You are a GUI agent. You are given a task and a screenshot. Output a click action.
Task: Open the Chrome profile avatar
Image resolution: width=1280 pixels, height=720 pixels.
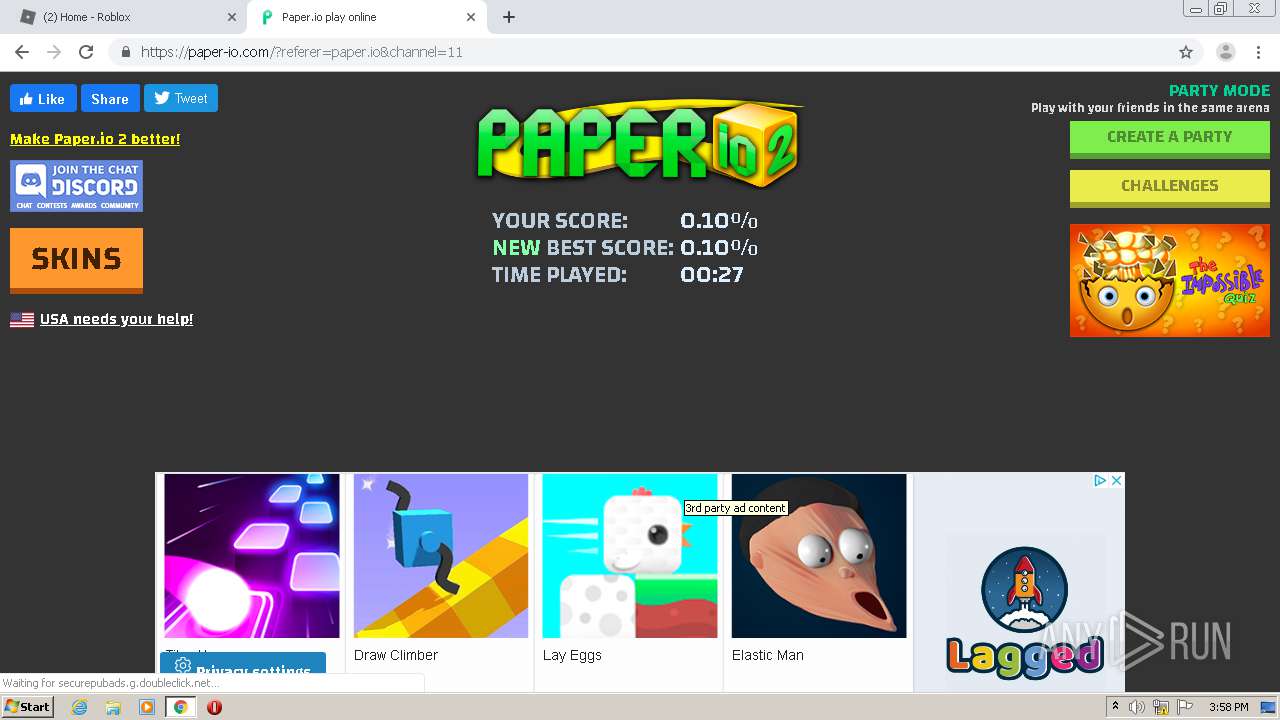(x=1225, y=52)
